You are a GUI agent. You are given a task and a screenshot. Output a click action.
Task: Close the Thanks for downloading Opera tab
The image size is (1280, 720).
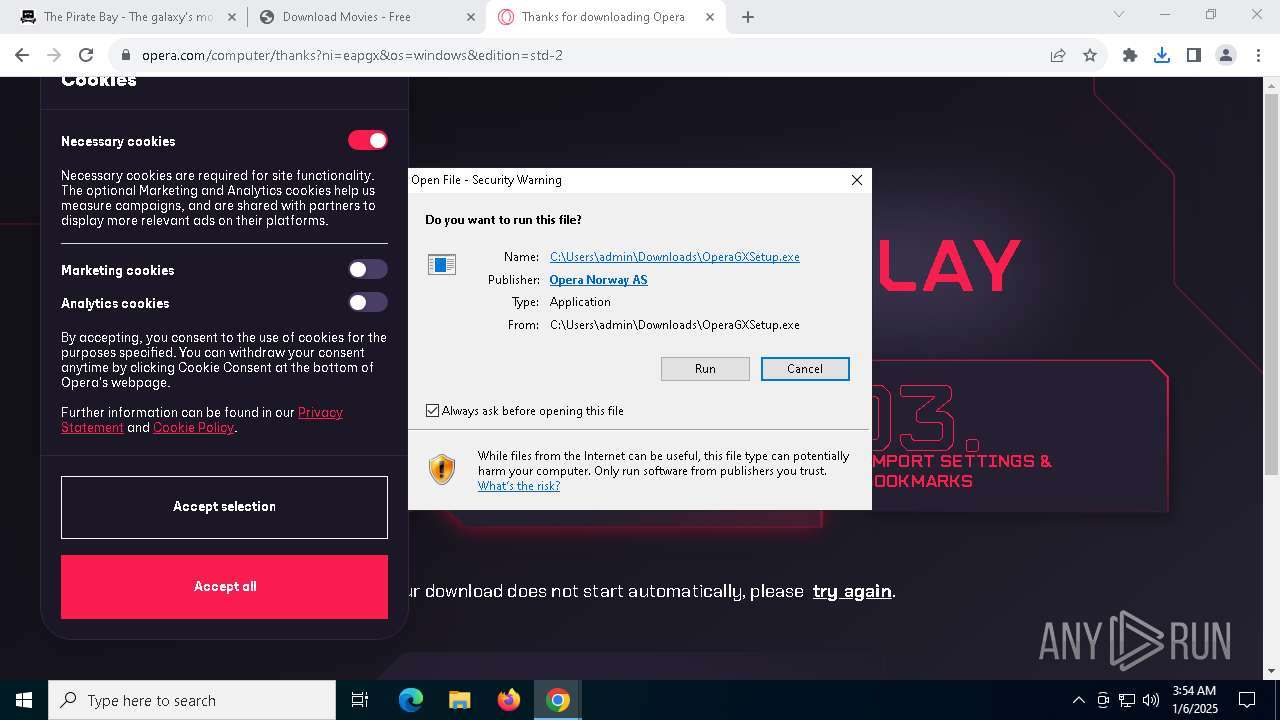[708, 16]
